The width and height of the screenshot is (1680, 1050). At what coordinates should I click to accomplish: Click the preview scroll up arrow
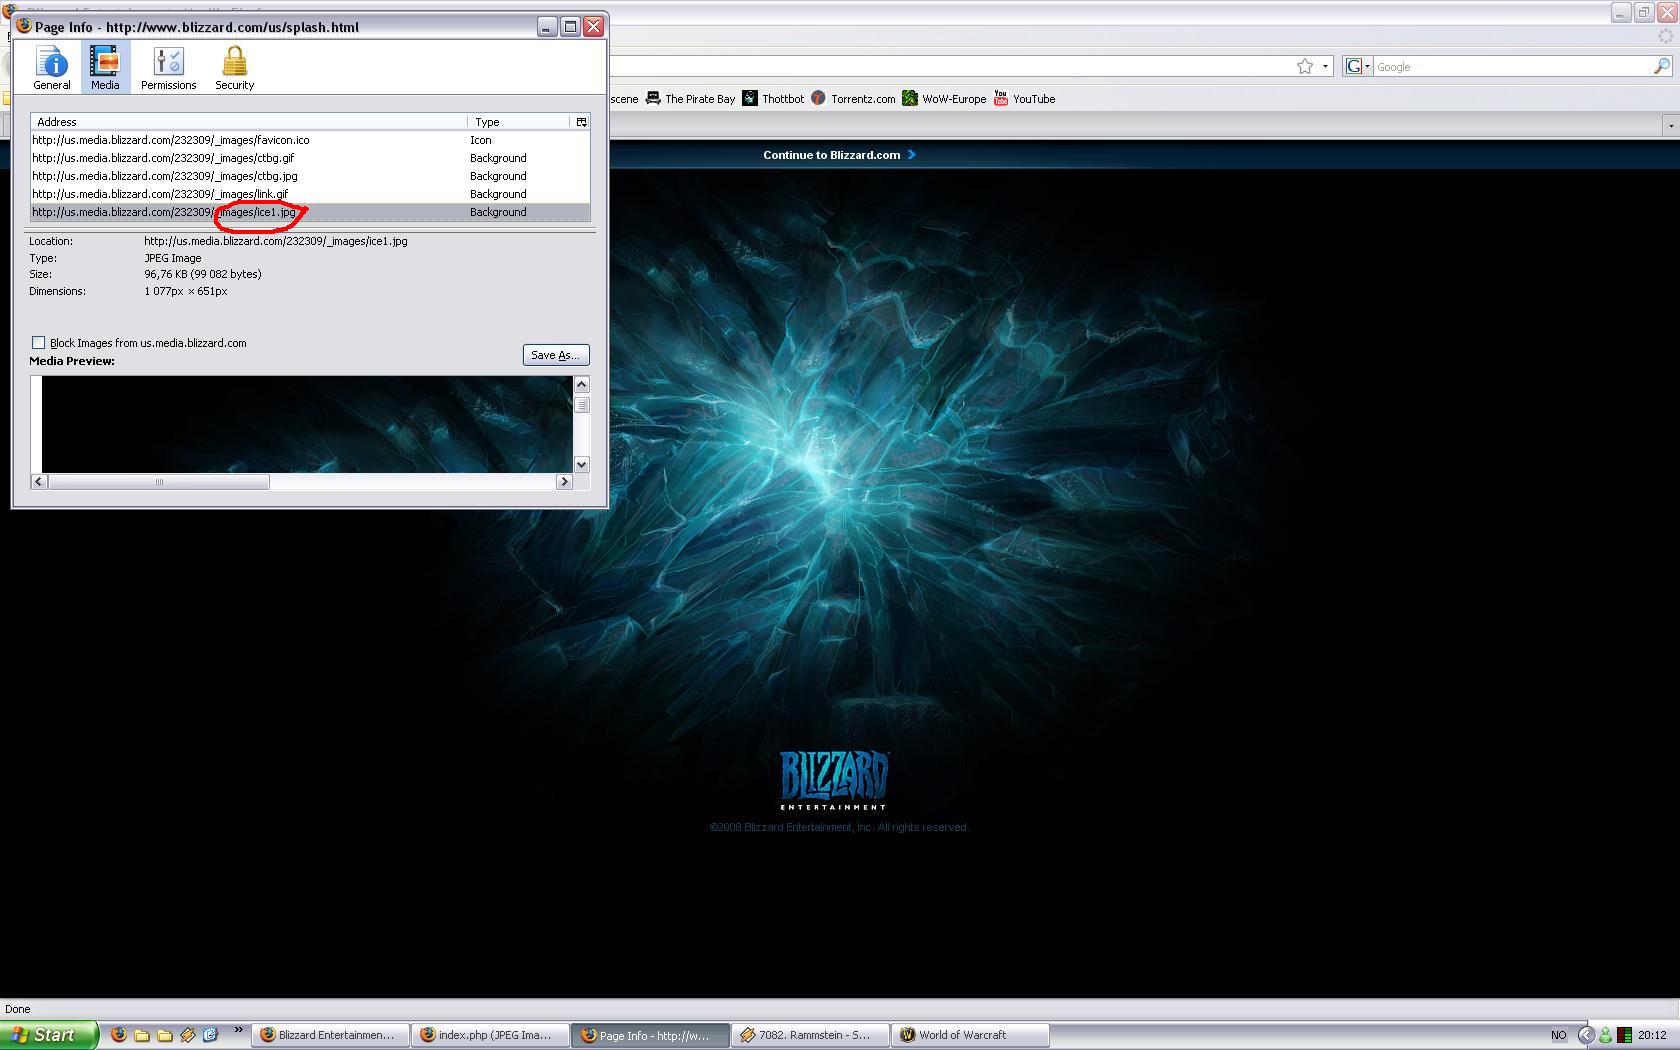coord(582,385)
